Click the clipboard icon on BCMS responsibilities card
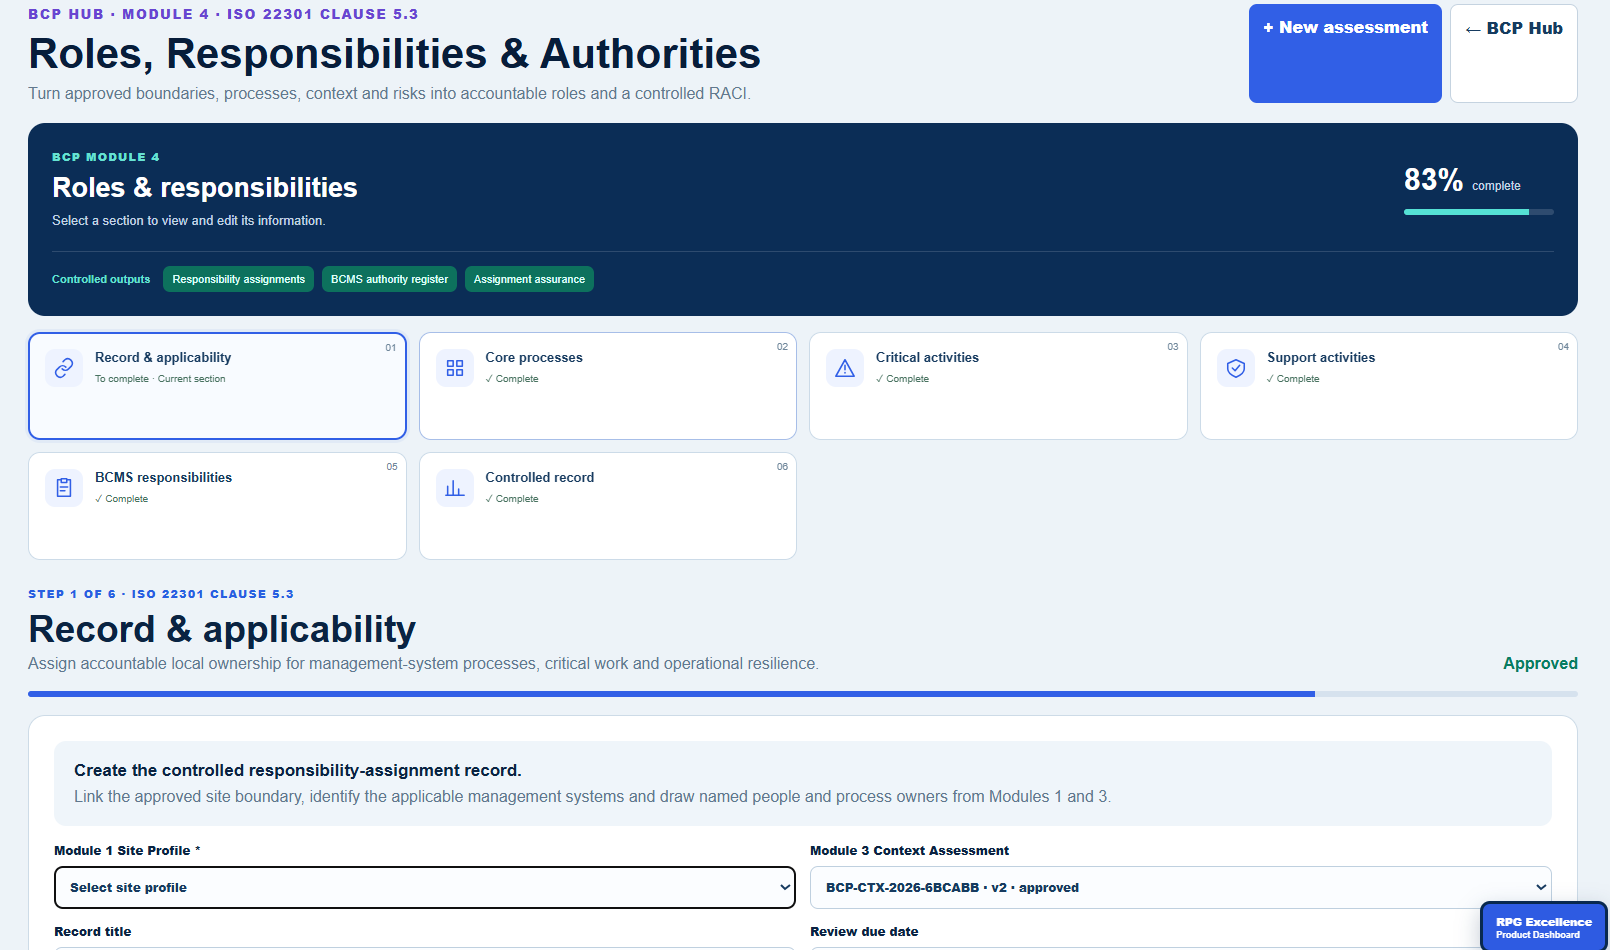The width and height of the screenshot is (1610, 950). [x=64, y=488]
